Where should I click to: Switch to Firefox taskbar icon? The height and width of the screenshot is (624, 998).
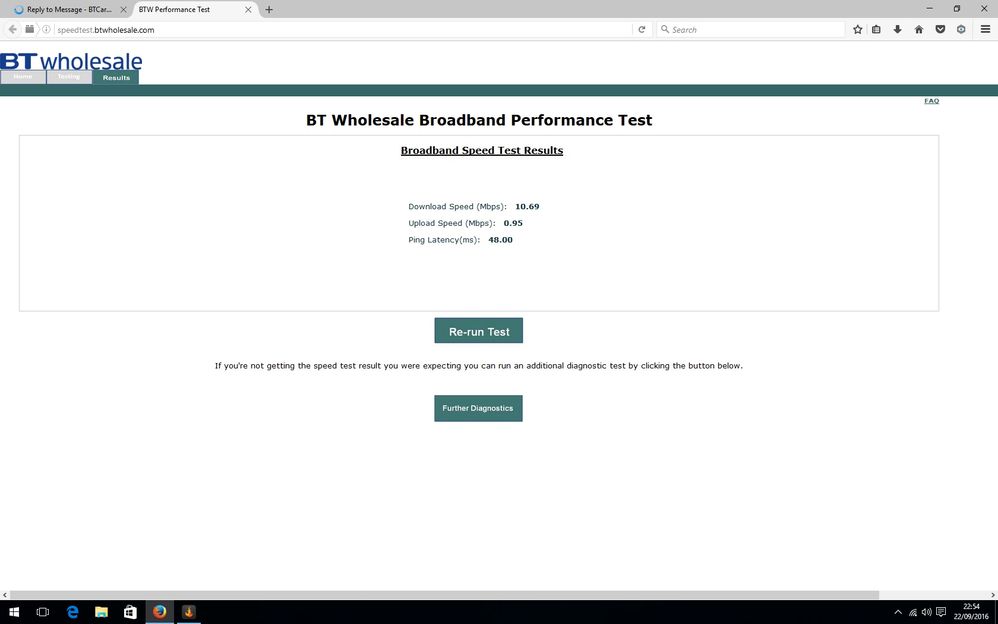[x=160, y=612]
